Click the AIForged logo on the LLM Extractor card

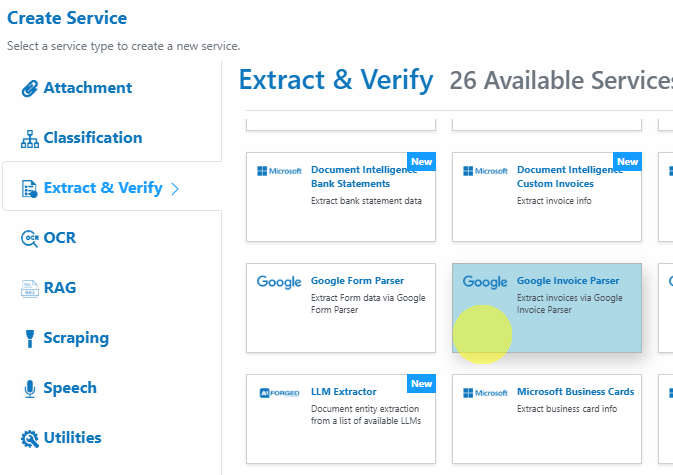(x=279, y=393)
